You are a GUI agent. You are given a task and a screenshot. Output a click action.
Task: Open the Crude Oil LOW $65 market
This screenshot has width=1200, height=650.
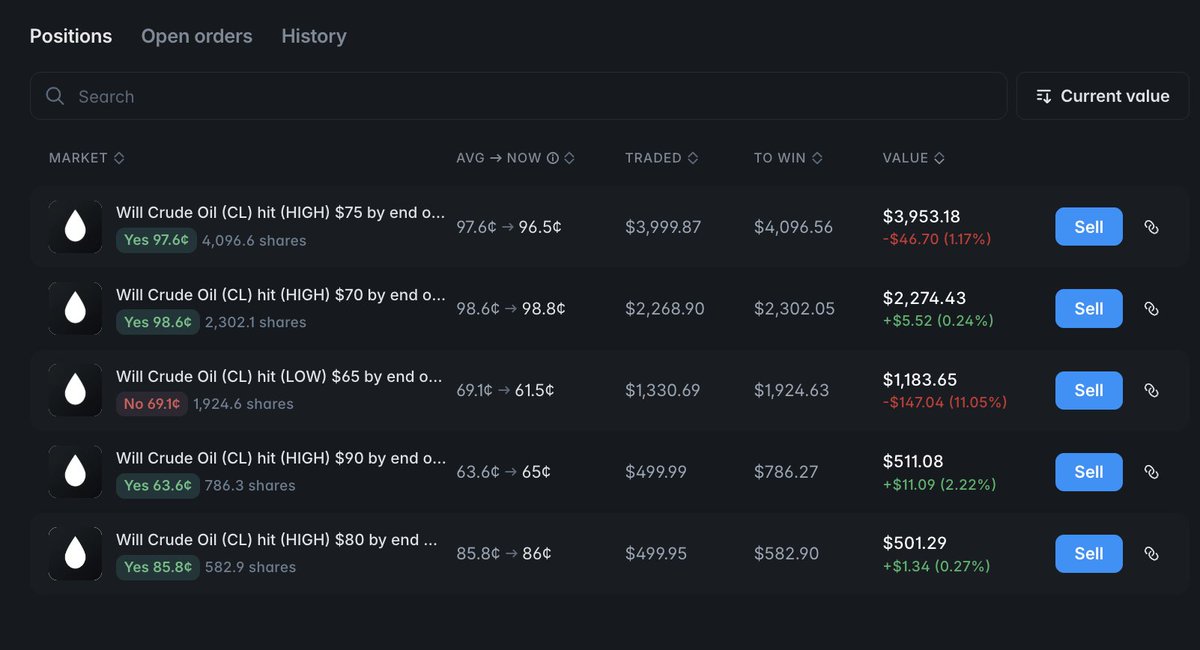pos(279,377)
